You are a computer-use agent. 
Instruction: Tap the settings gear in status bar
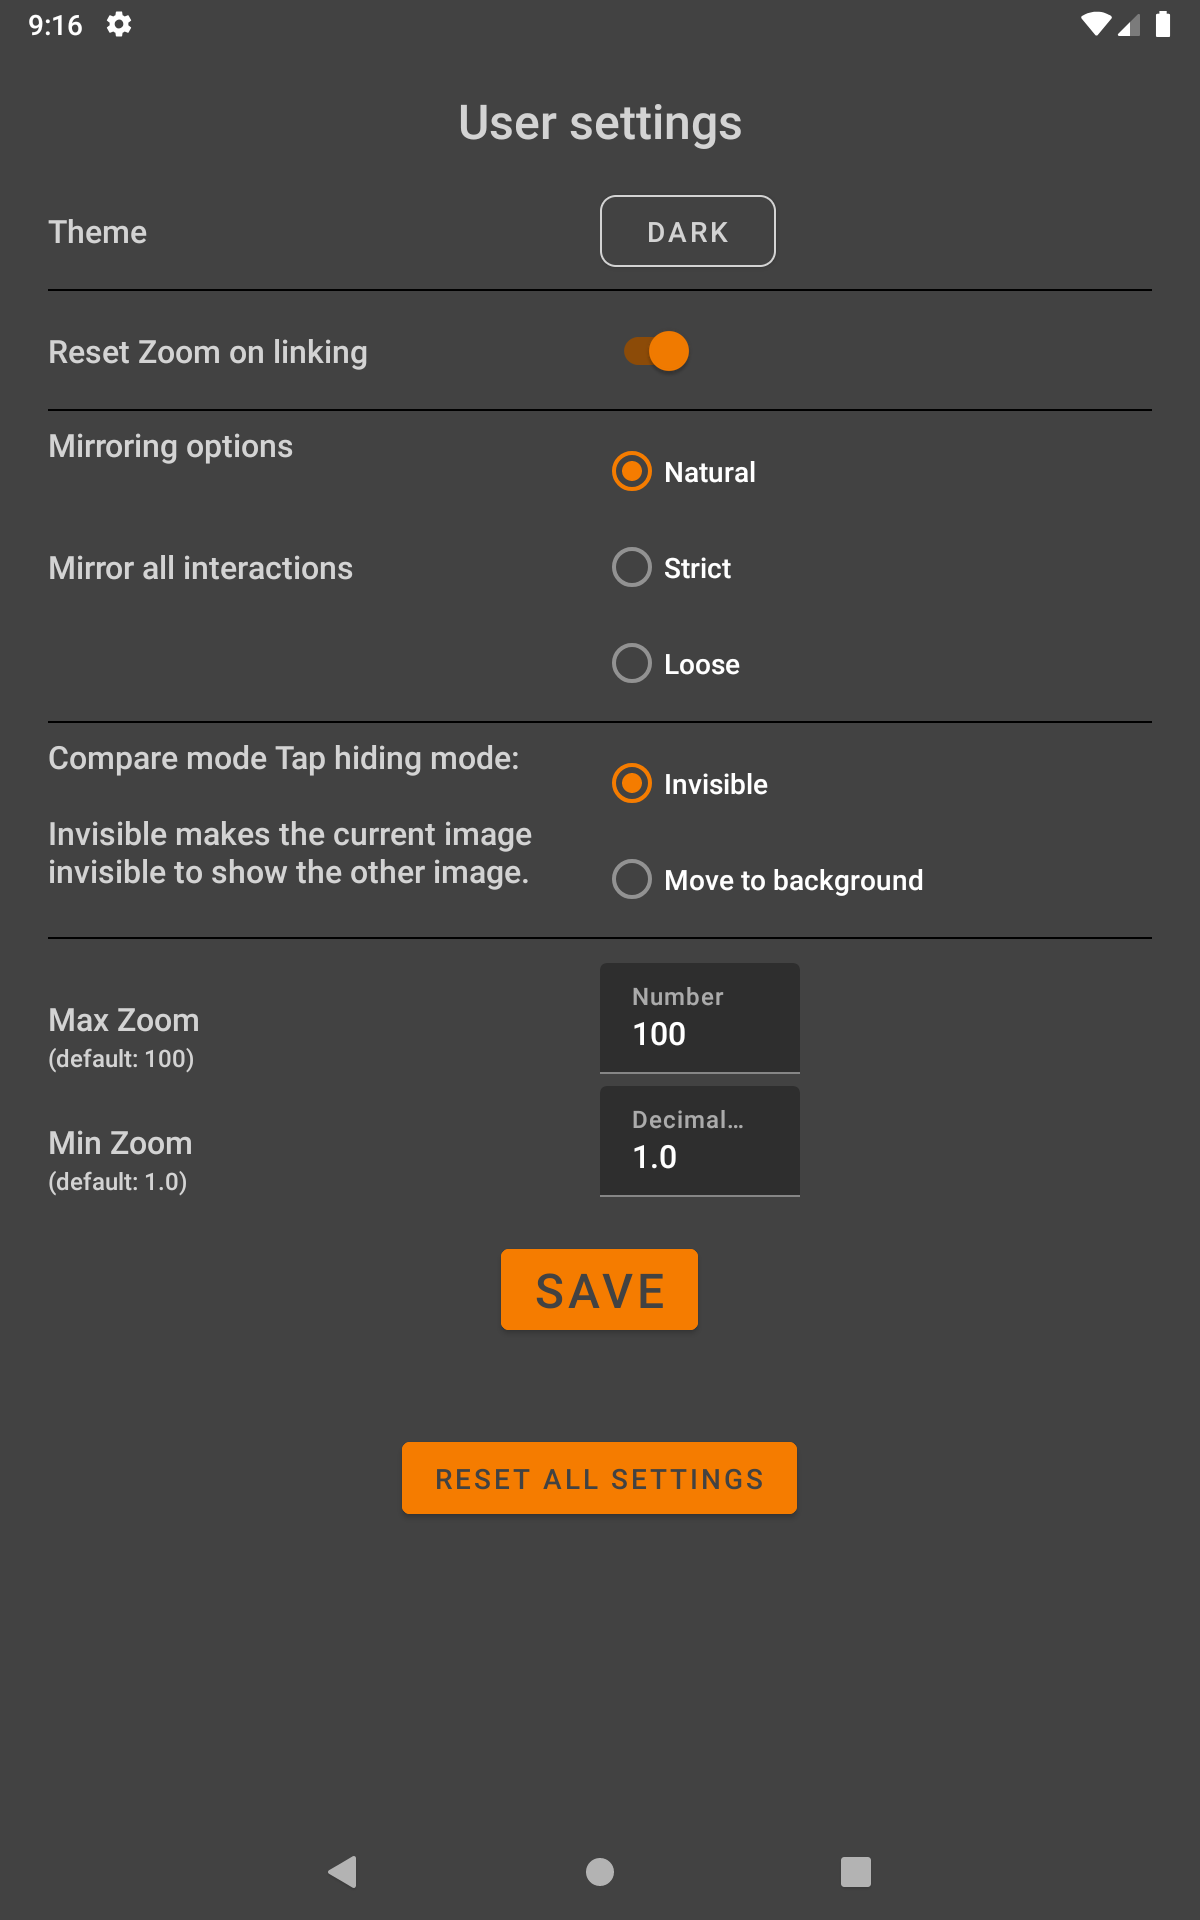(x=119, y=24)
